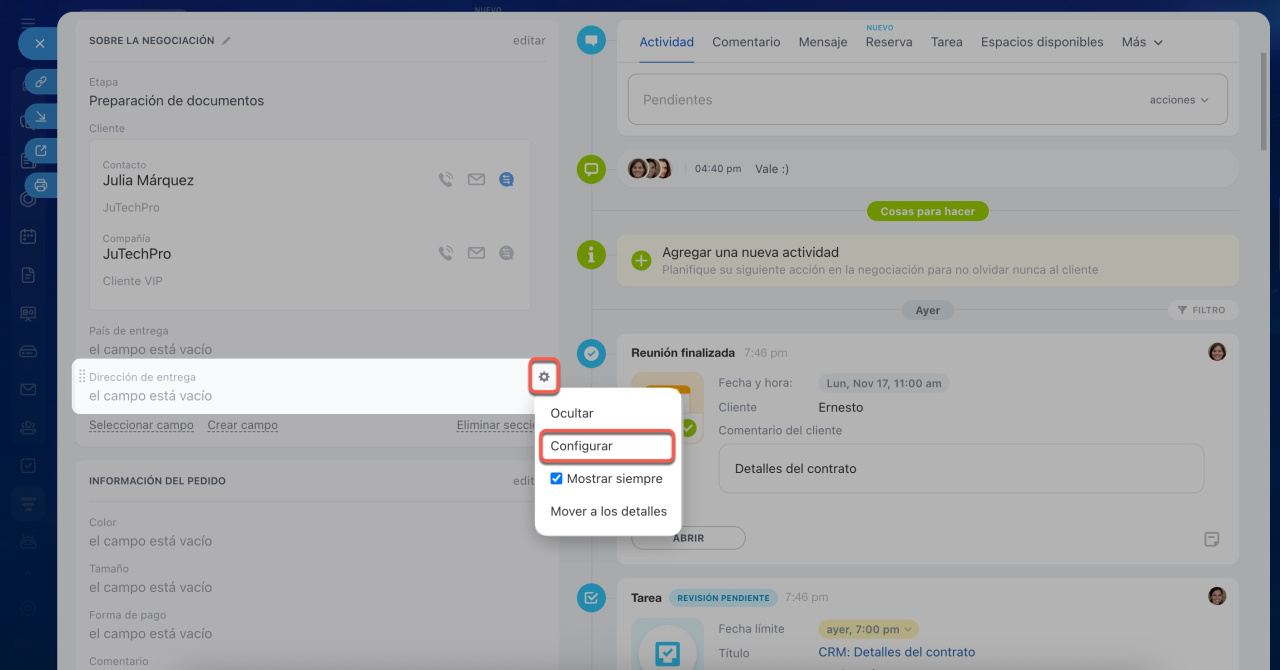Click the Crear campo link
The height and width of the screenshot is (670, 1280).
point(242,425)
